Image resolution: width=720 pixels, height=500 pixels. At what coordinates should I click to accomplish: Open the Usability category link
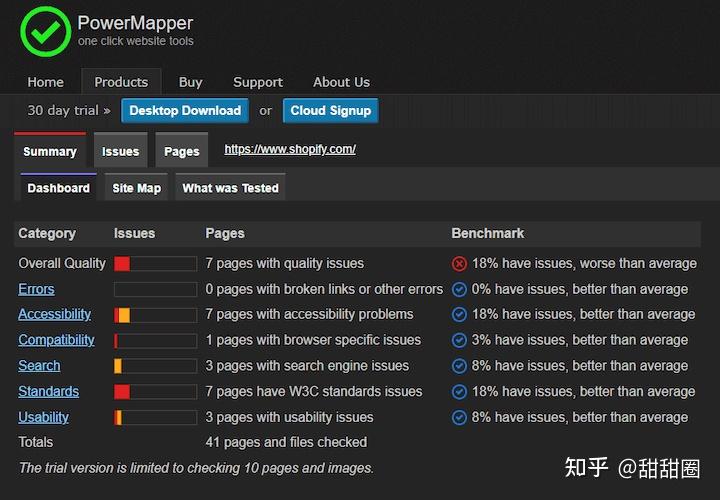coord(44,417)
